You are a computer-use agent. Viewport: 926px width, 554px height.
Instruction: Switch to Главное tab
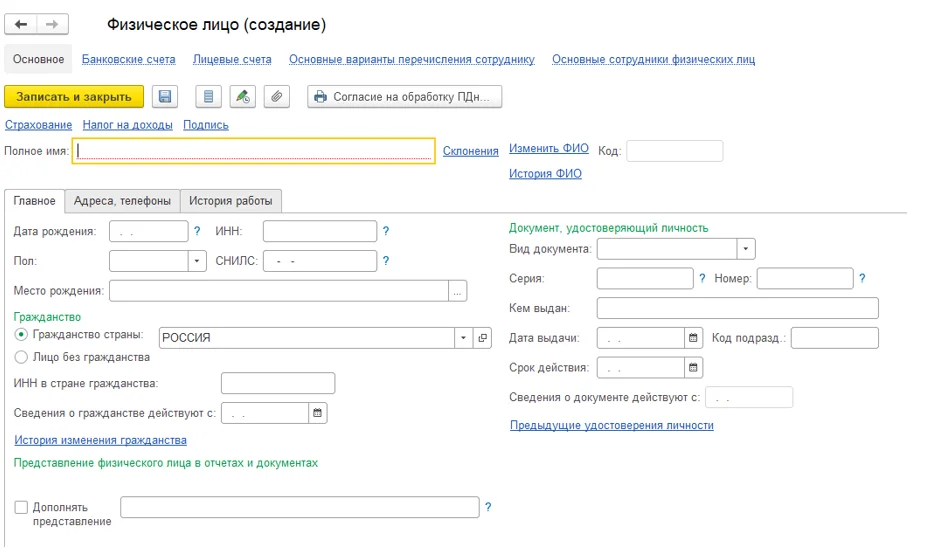(34, 201)
